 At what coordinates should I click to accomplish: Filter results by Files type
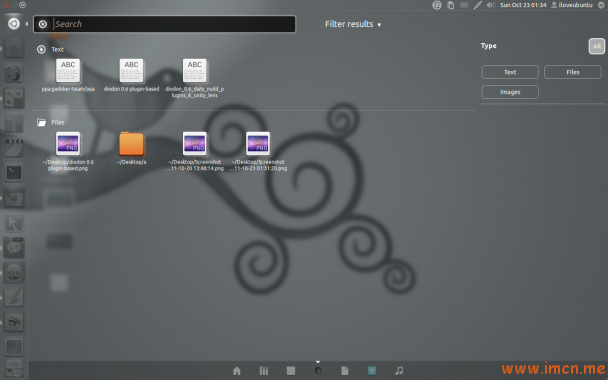tap(573, 72)
